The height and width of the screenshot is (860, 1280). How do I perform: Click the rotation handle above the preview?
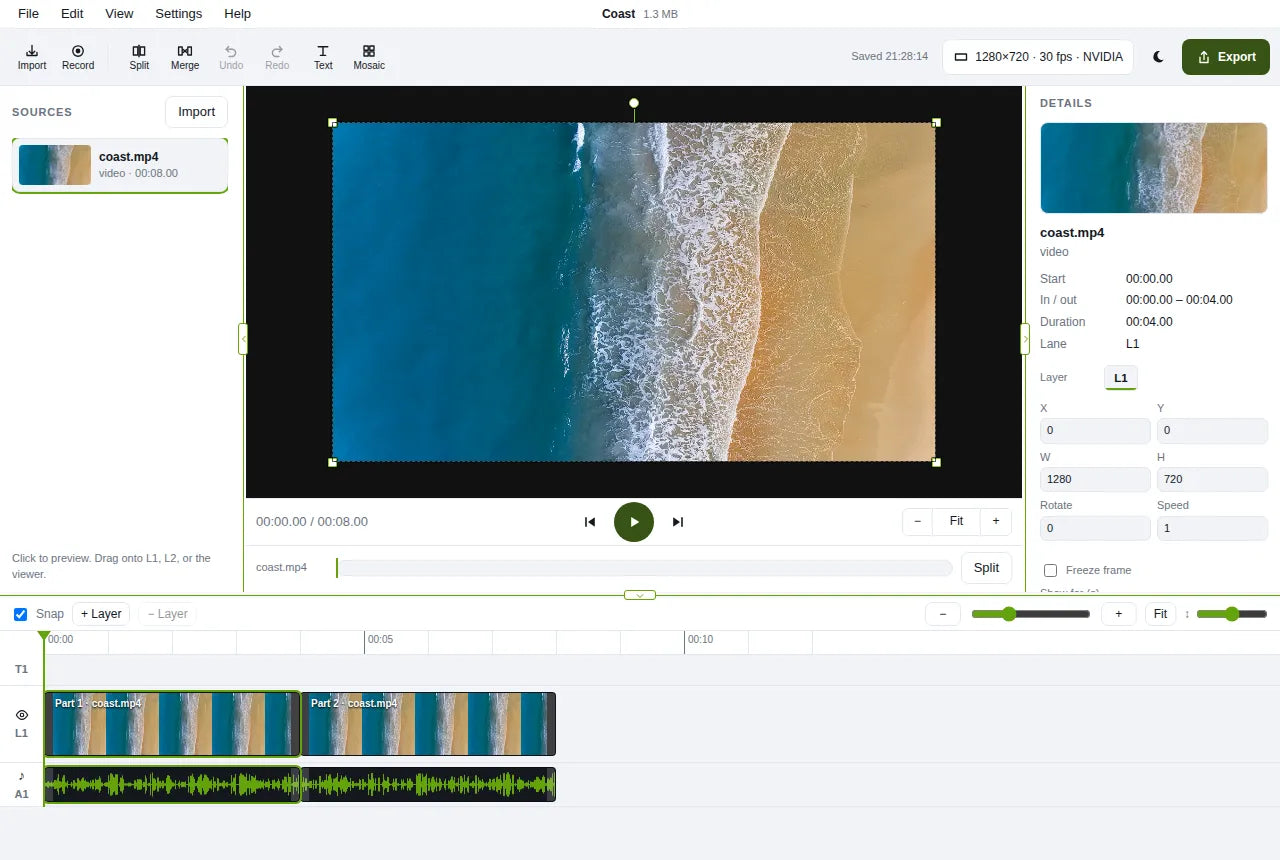[x=634, y=103]
